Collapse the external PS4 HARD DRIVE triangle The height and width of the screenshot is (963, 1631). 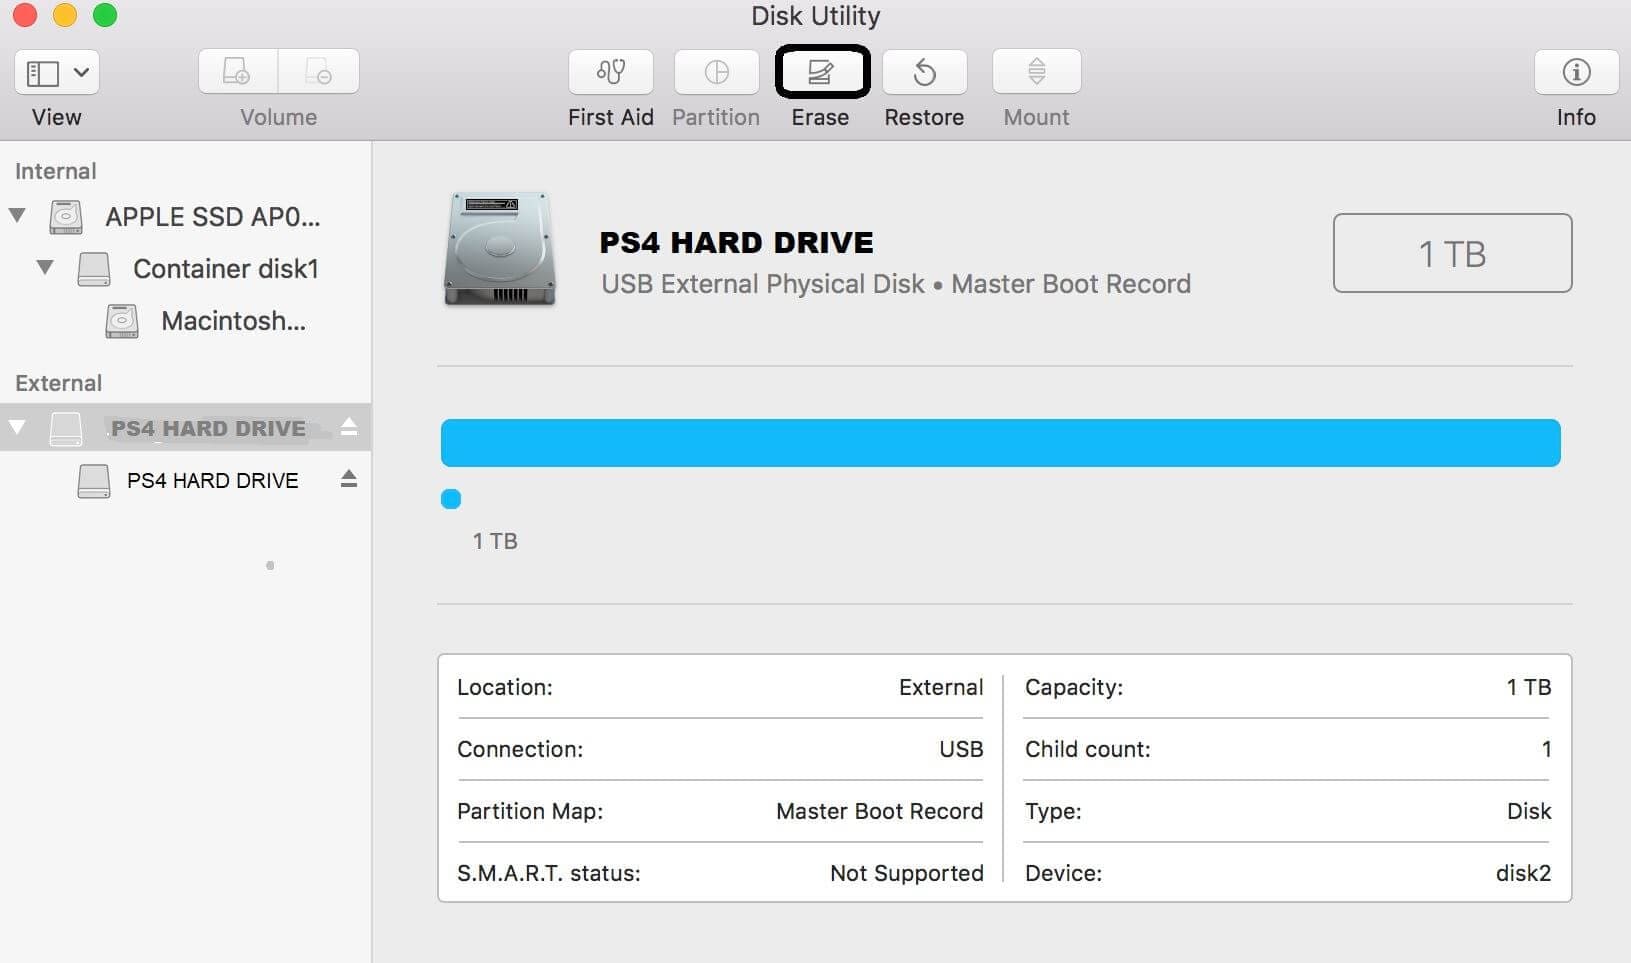(x=17, y=427)
